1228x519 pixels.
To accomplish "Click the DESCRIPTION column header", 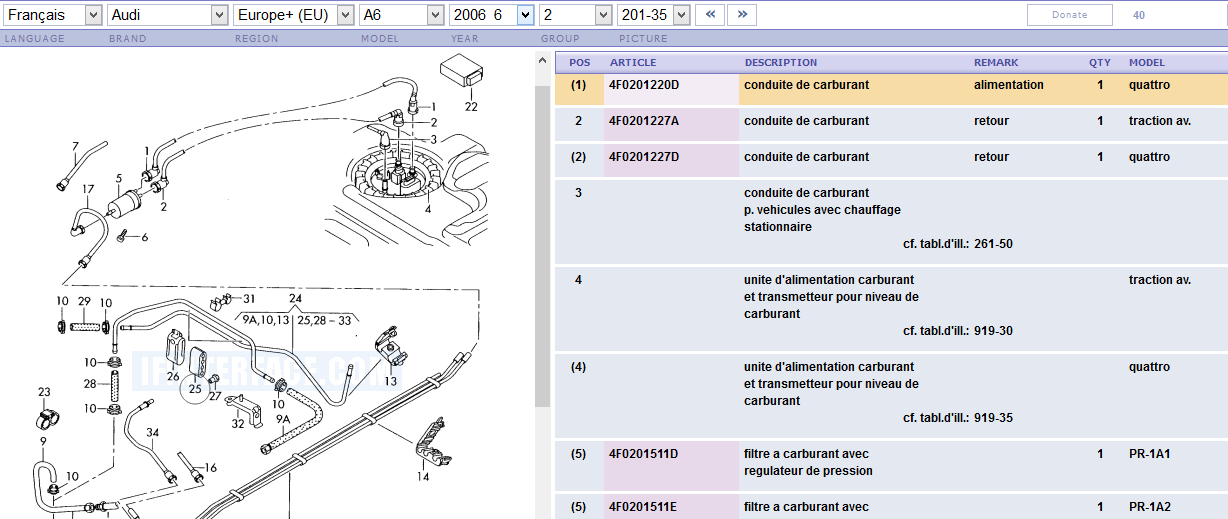I will click(x=781, y=63).
